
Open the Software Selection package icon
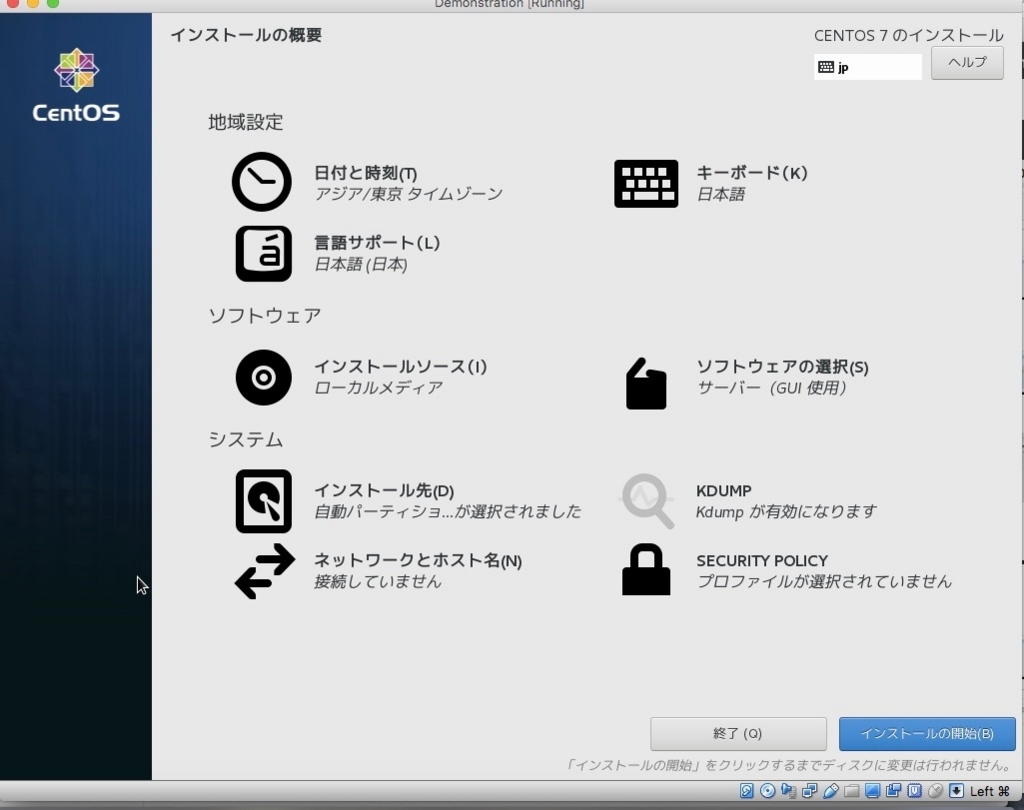(646, 383)
